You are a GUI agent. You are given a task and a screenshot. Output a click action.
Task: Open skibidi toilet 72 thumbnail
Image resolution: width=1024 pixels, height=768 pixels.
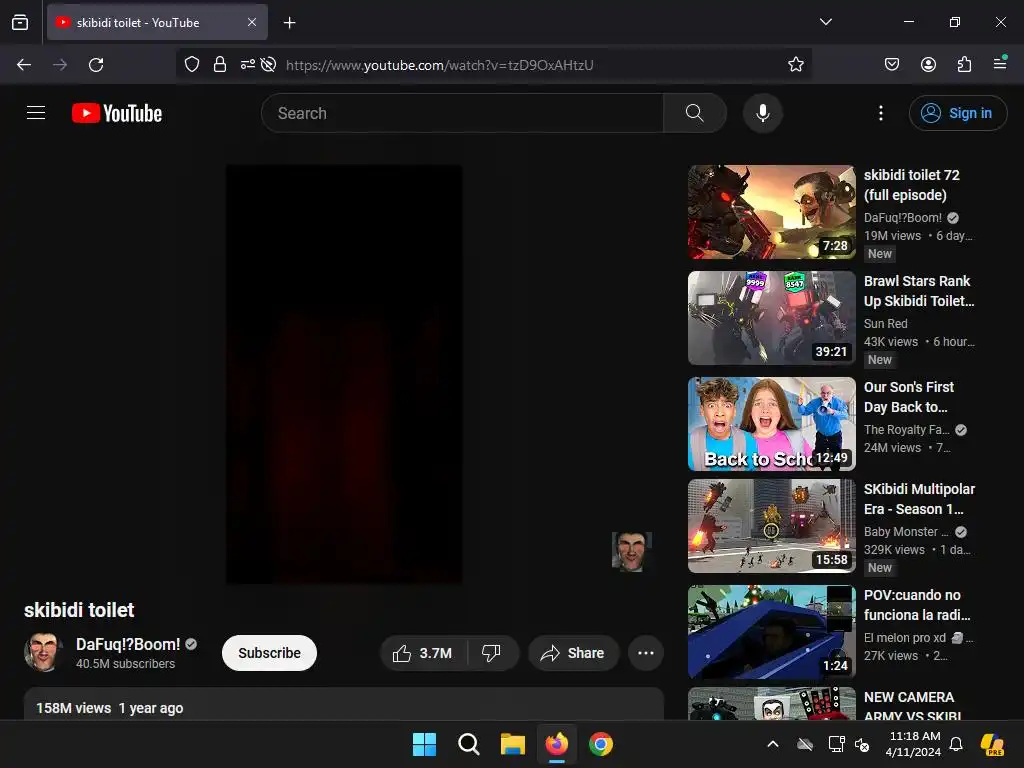click(771, 212)
